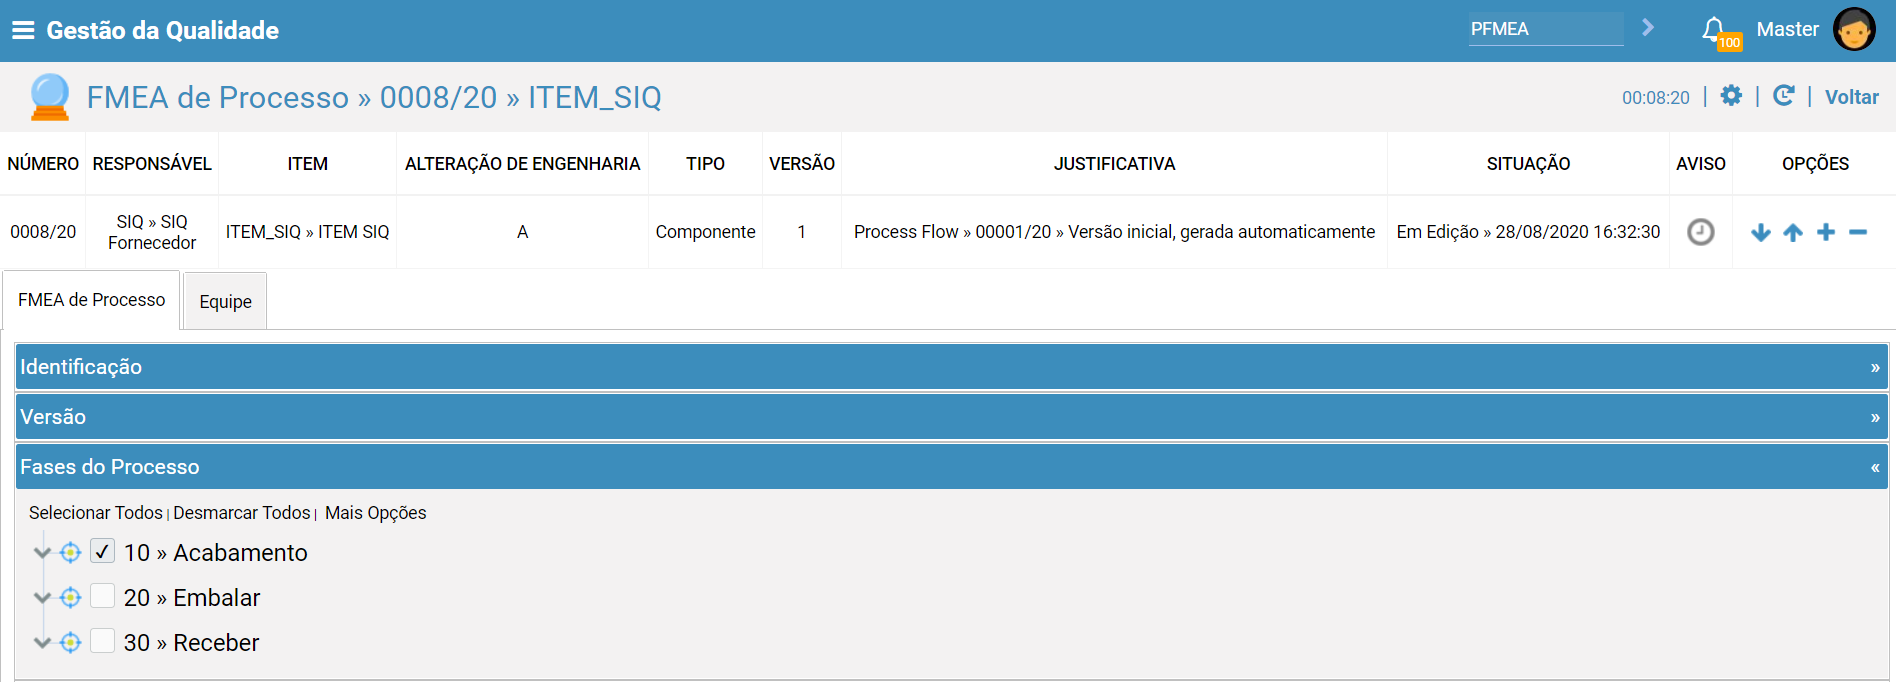This screenshot has height=683, width=1899.
Task: Click the minus option icon
Action: pos(1858,232)
